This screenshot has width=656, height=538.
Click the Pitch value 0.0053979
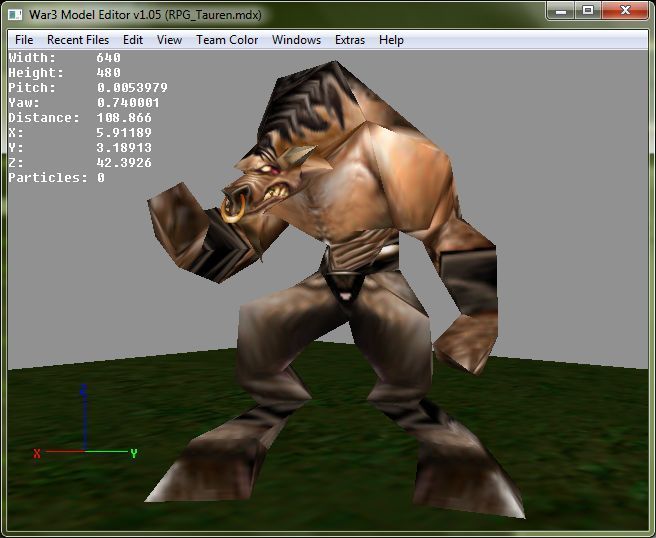[x=132, y=87]
